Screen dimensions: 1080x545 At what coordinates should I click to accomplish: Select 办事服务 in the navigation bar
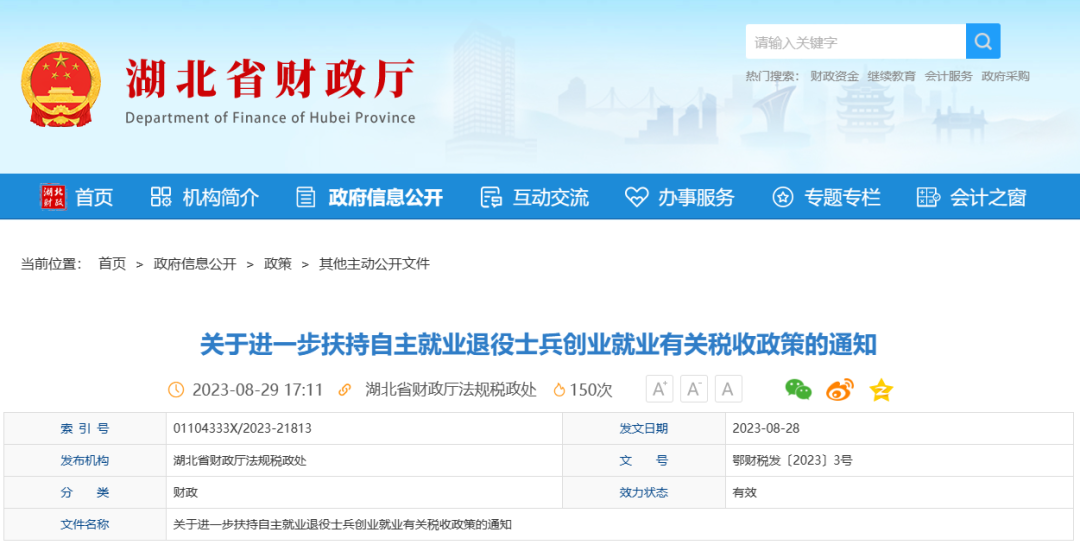680,197
